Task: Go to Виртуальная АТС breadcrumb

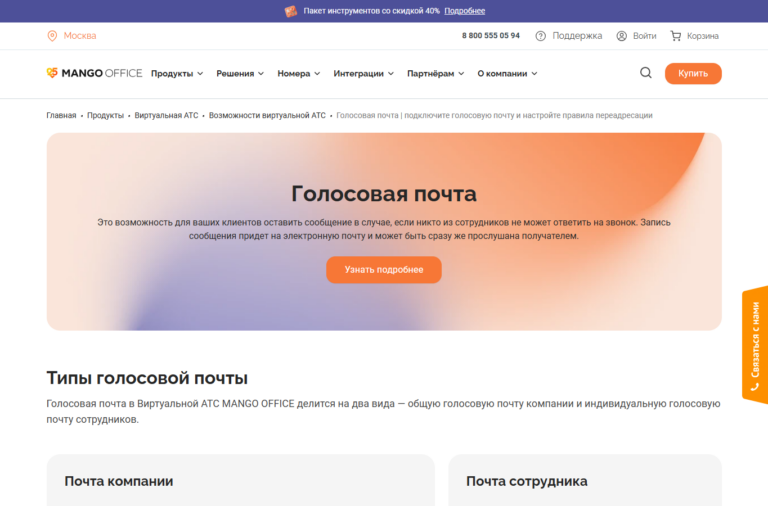Action: 167,116
